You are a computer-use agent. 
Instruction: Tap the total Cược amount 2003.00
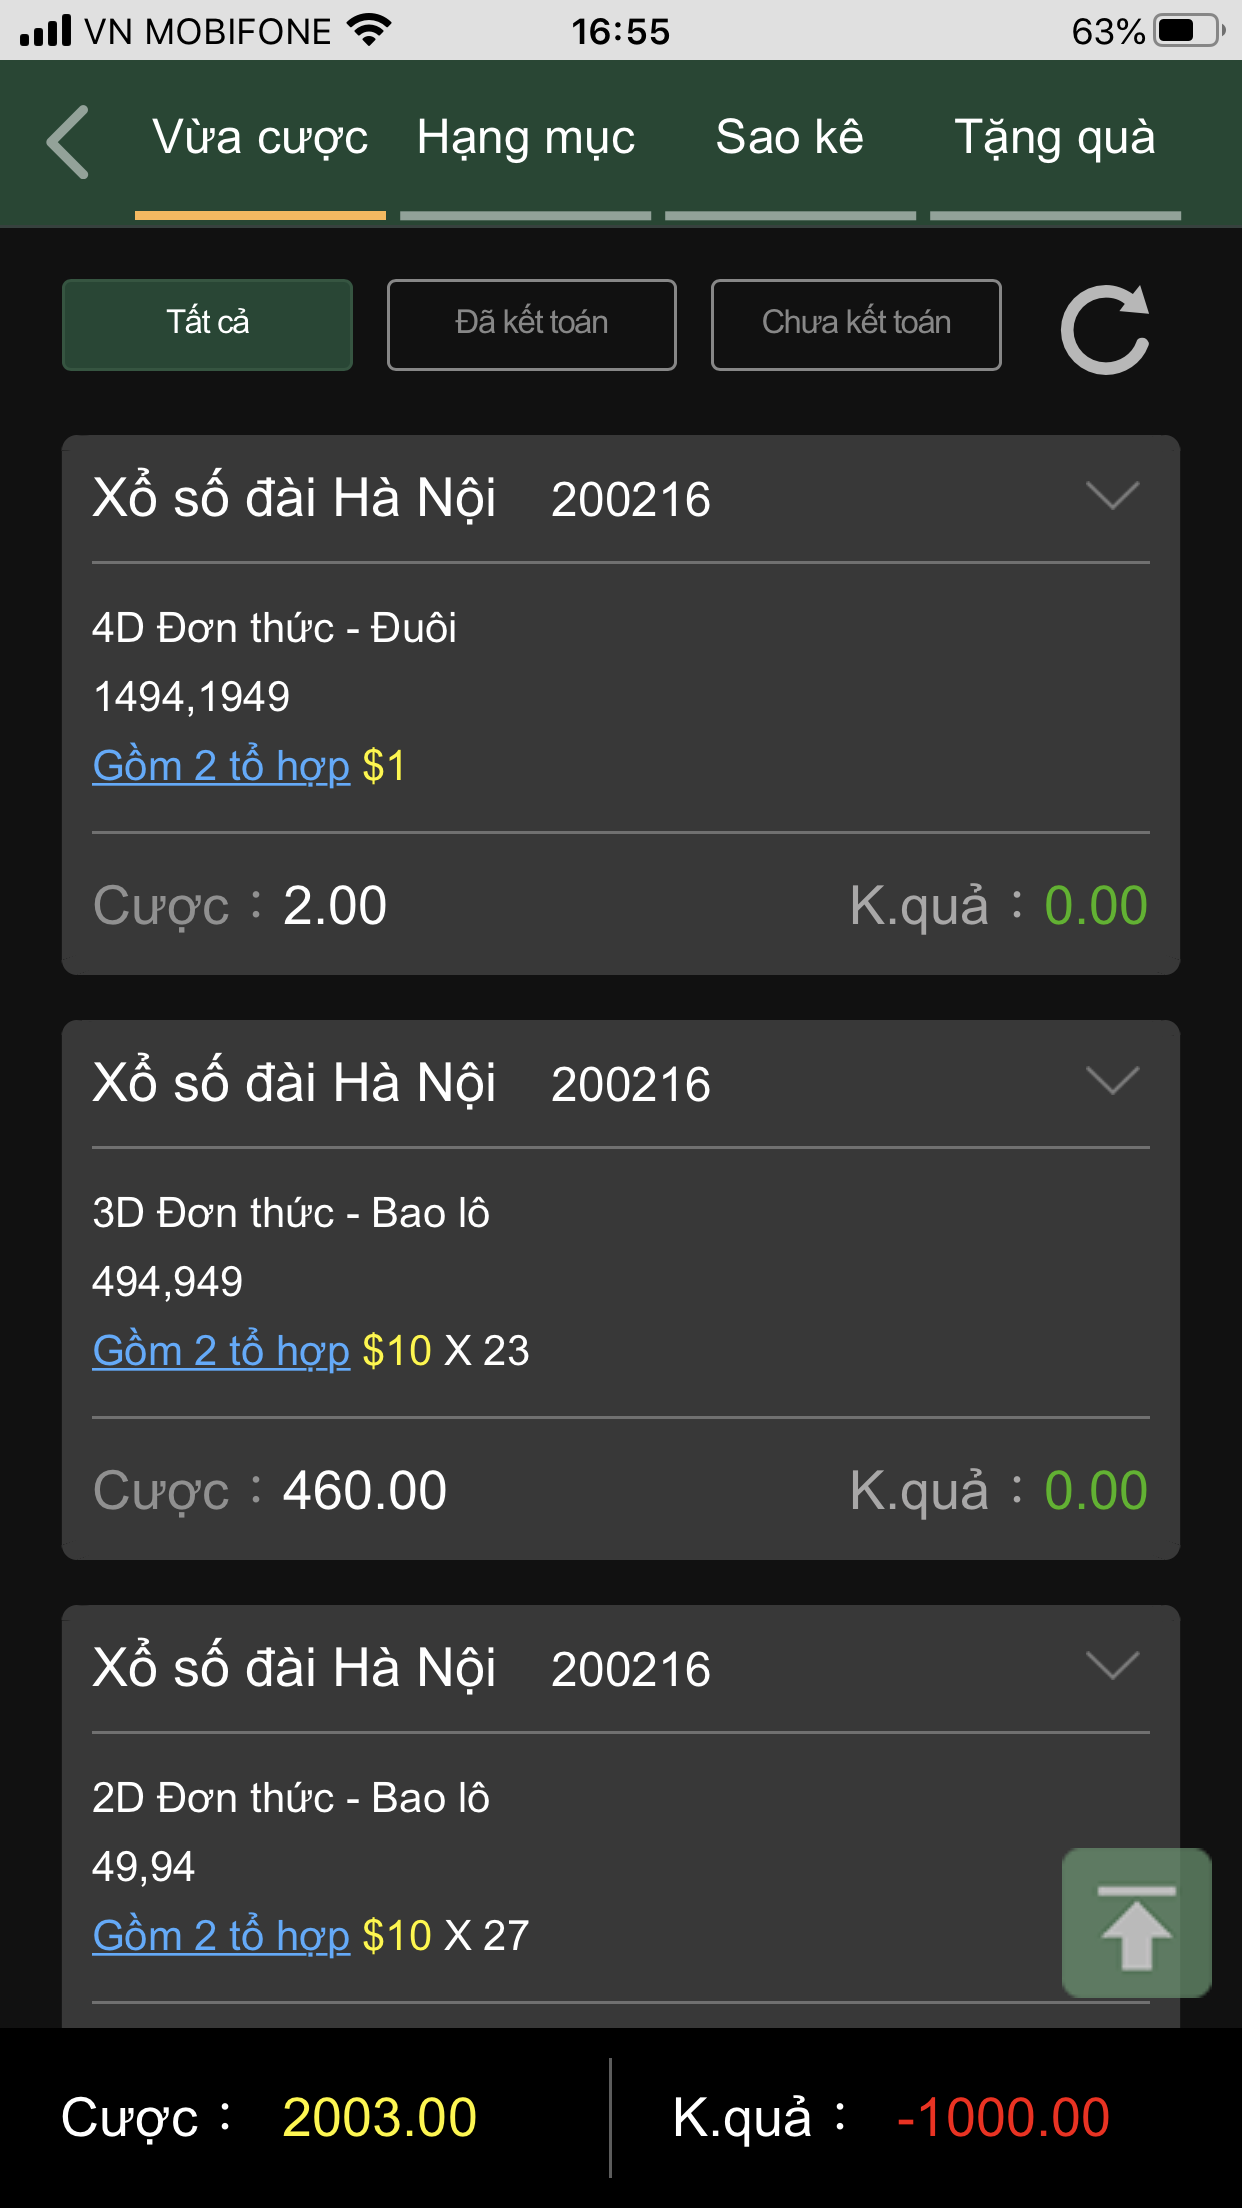tap(379, 2117)
